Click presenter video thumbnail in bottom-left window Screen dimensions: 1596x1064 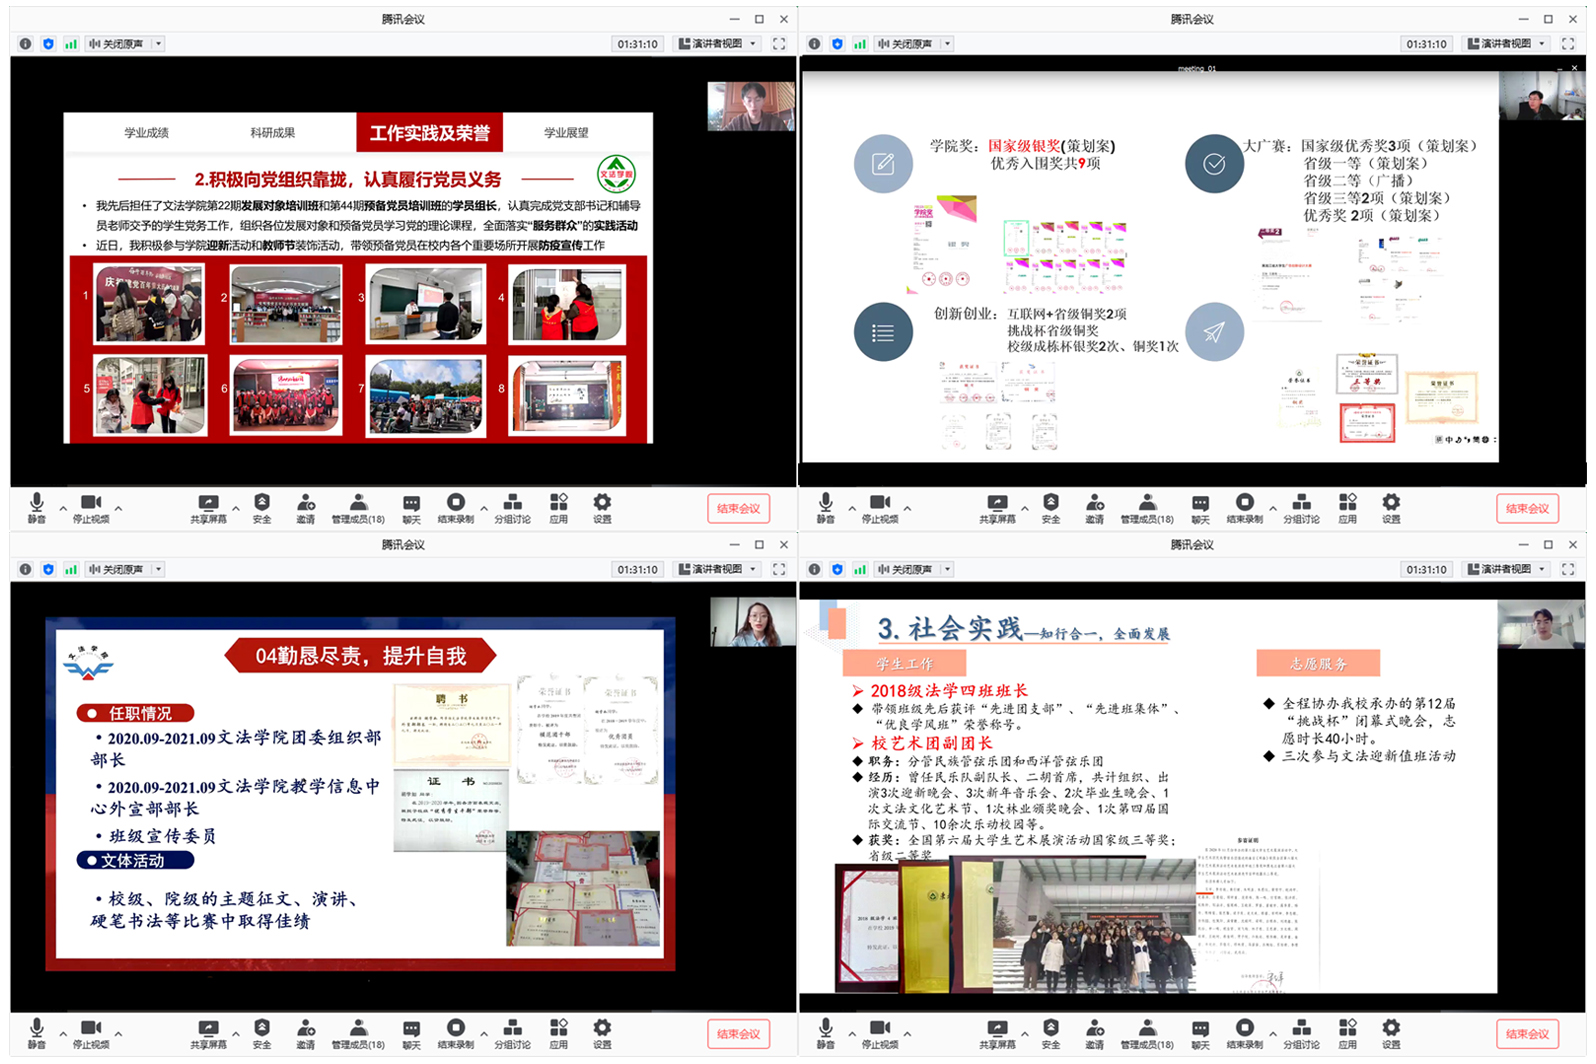pyautogui.click(x=752, y=622)
